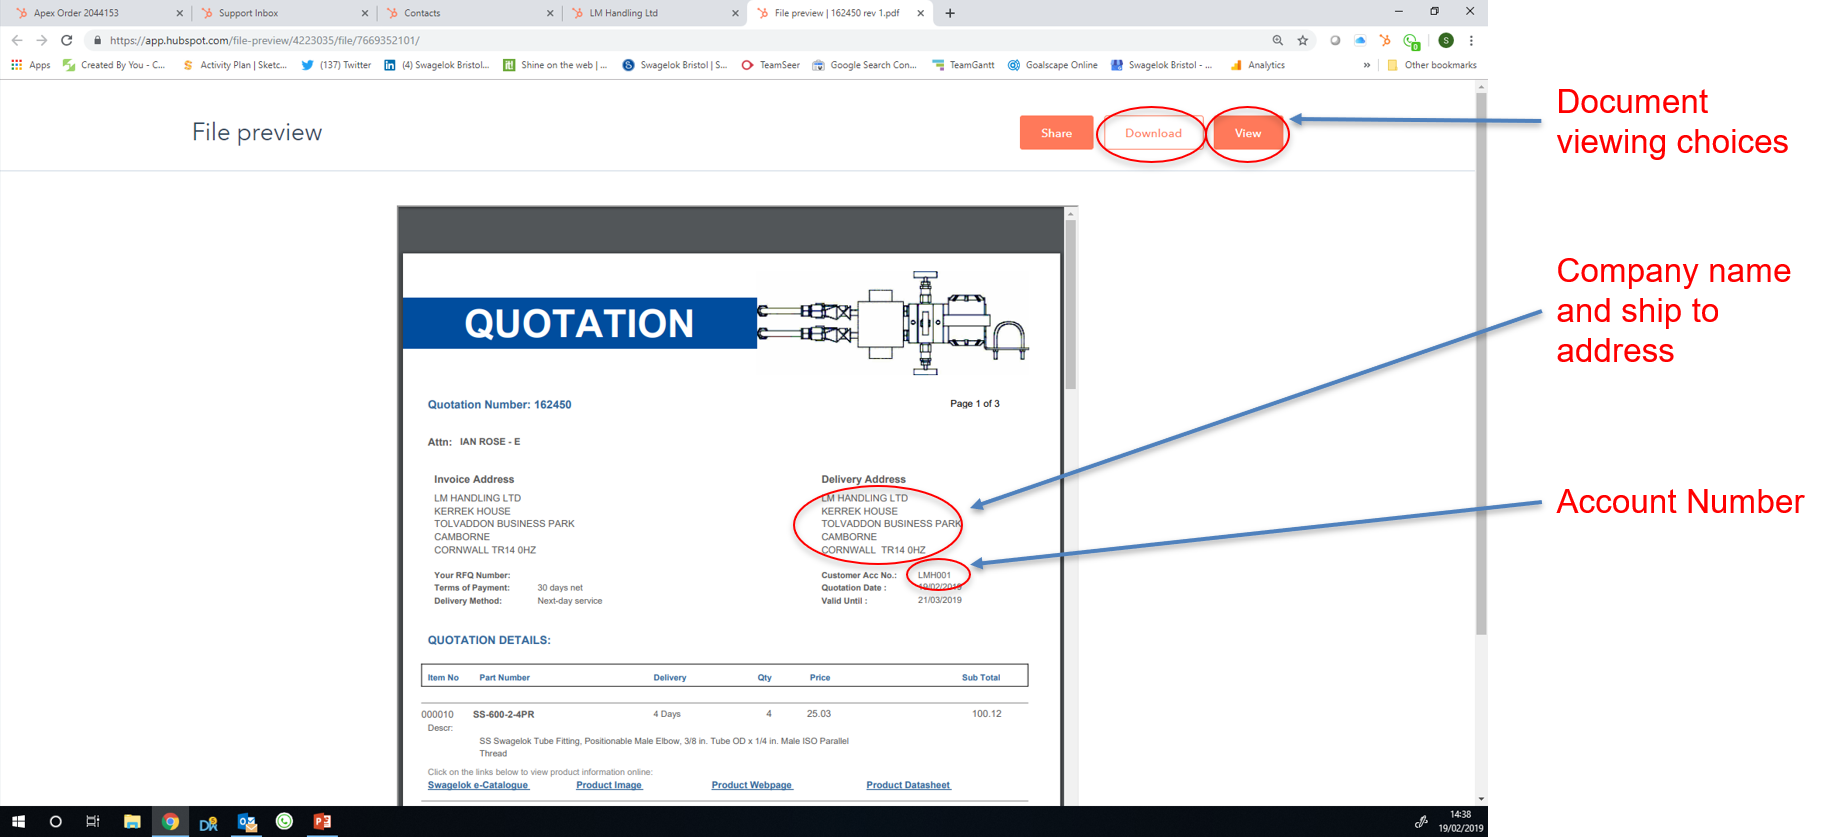The image size is (1835, 837).
Task: Open the Chrome three-dot menu
Action: (x=1471, y=41)
